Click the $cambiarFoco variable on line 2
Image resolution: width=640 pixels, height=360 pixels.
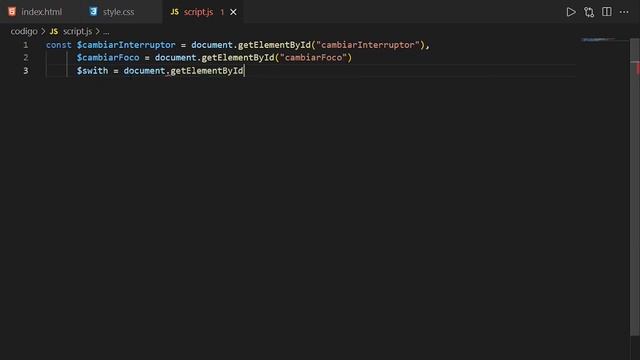pos(108,58)
